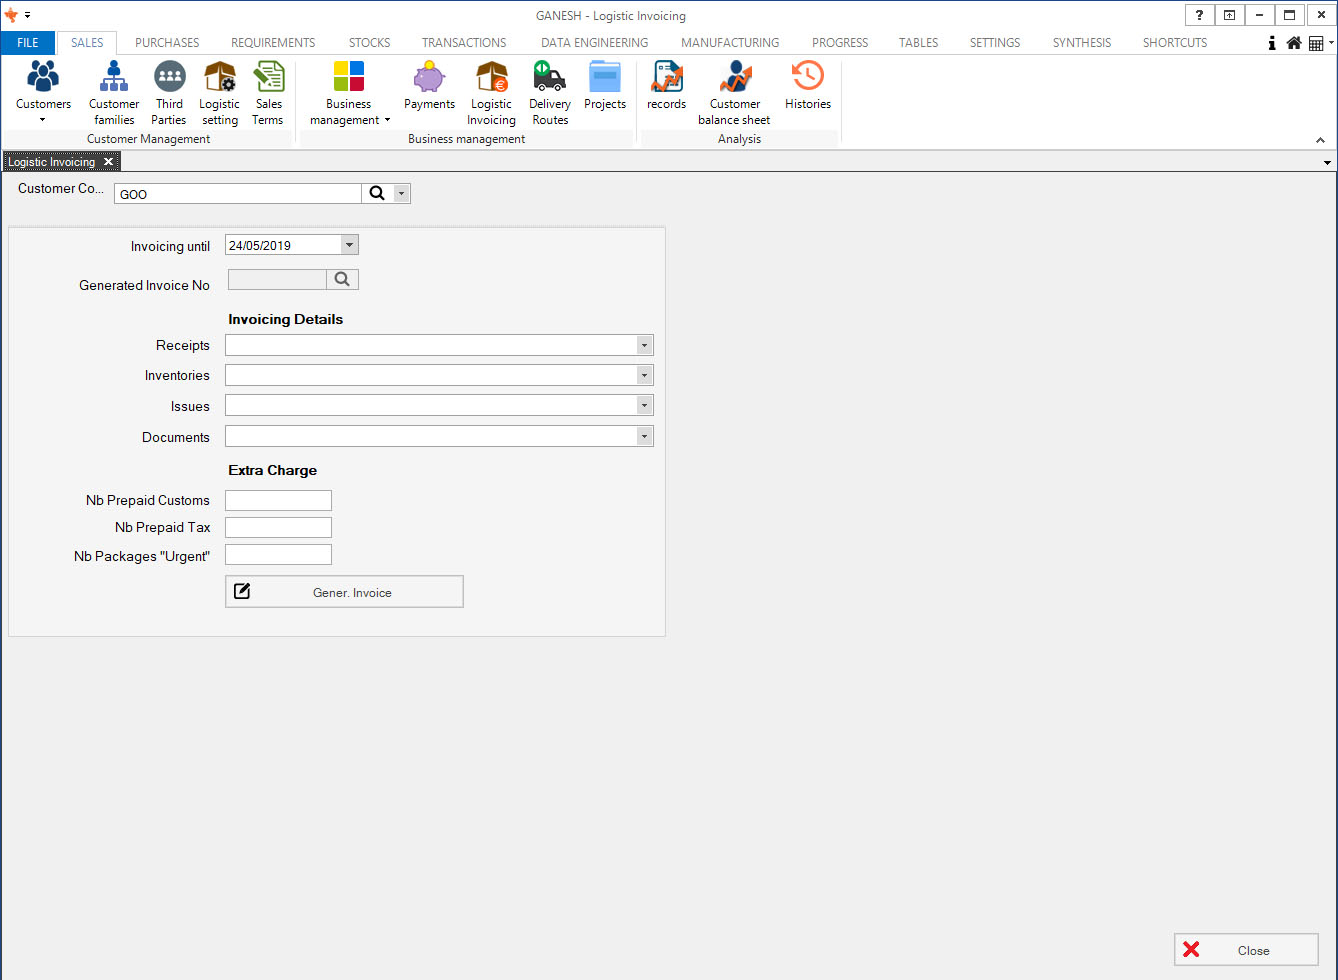Viewport: 1338px width, 980px height.
Task: Open Customer families
Action: click(114, 78)
